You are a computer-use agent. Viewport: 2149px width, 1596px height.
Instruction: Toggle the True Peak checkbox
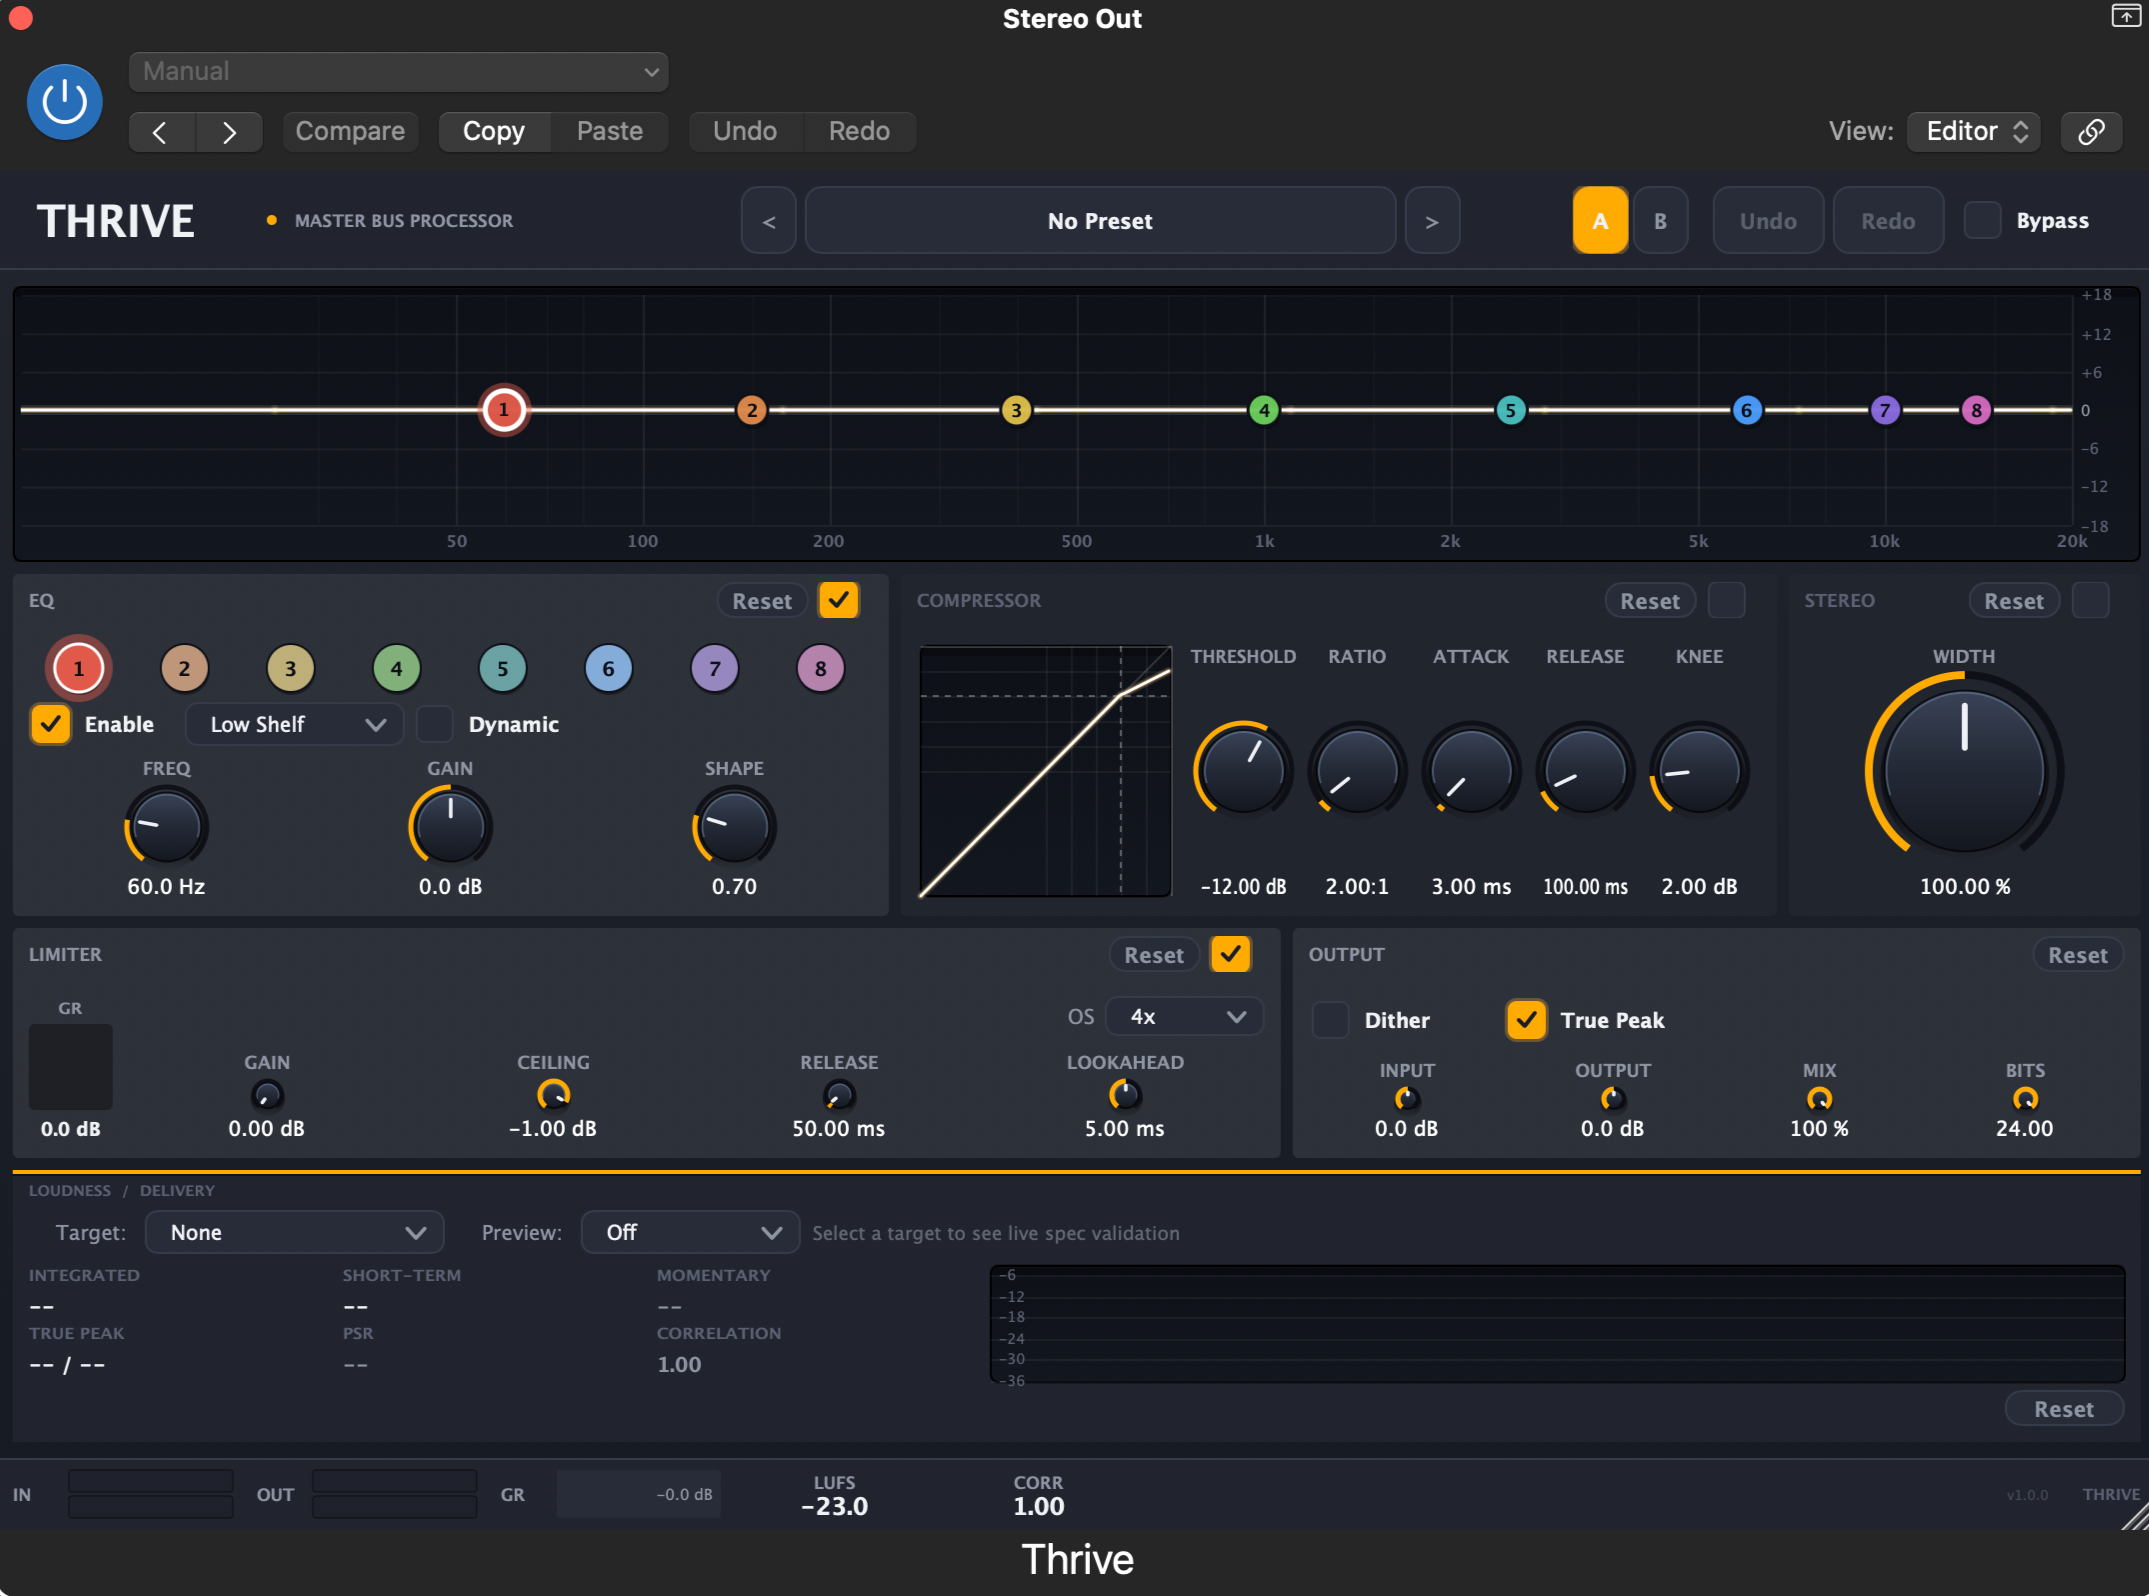[1526, 1020]
